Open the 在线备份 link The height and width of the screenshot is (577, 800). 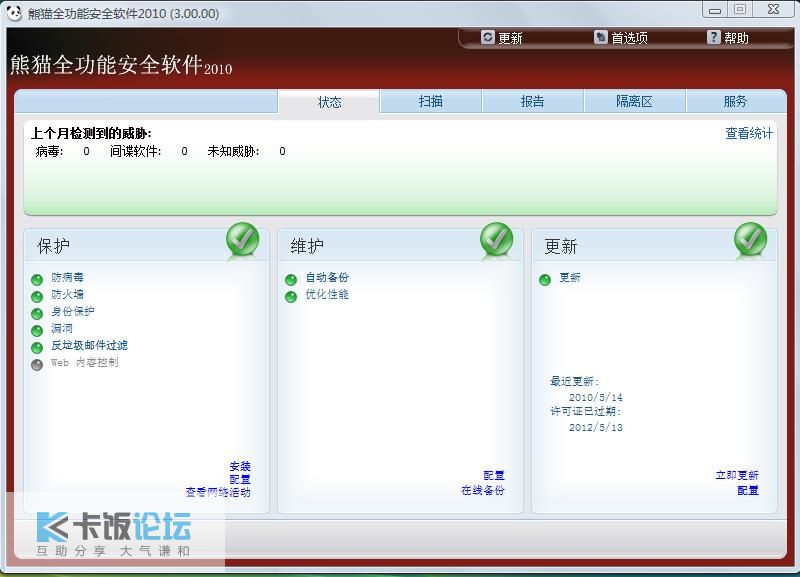coord(483,490)
